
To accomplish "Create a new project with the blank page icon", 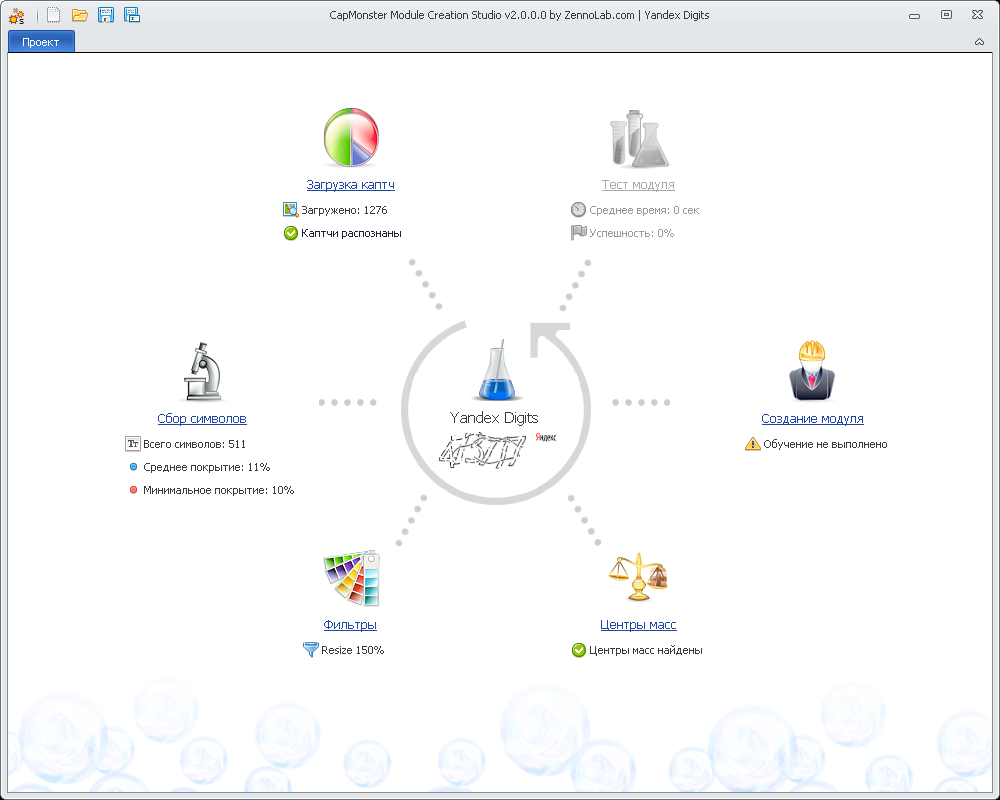I will pyautogui.click(x=54, y=15).
